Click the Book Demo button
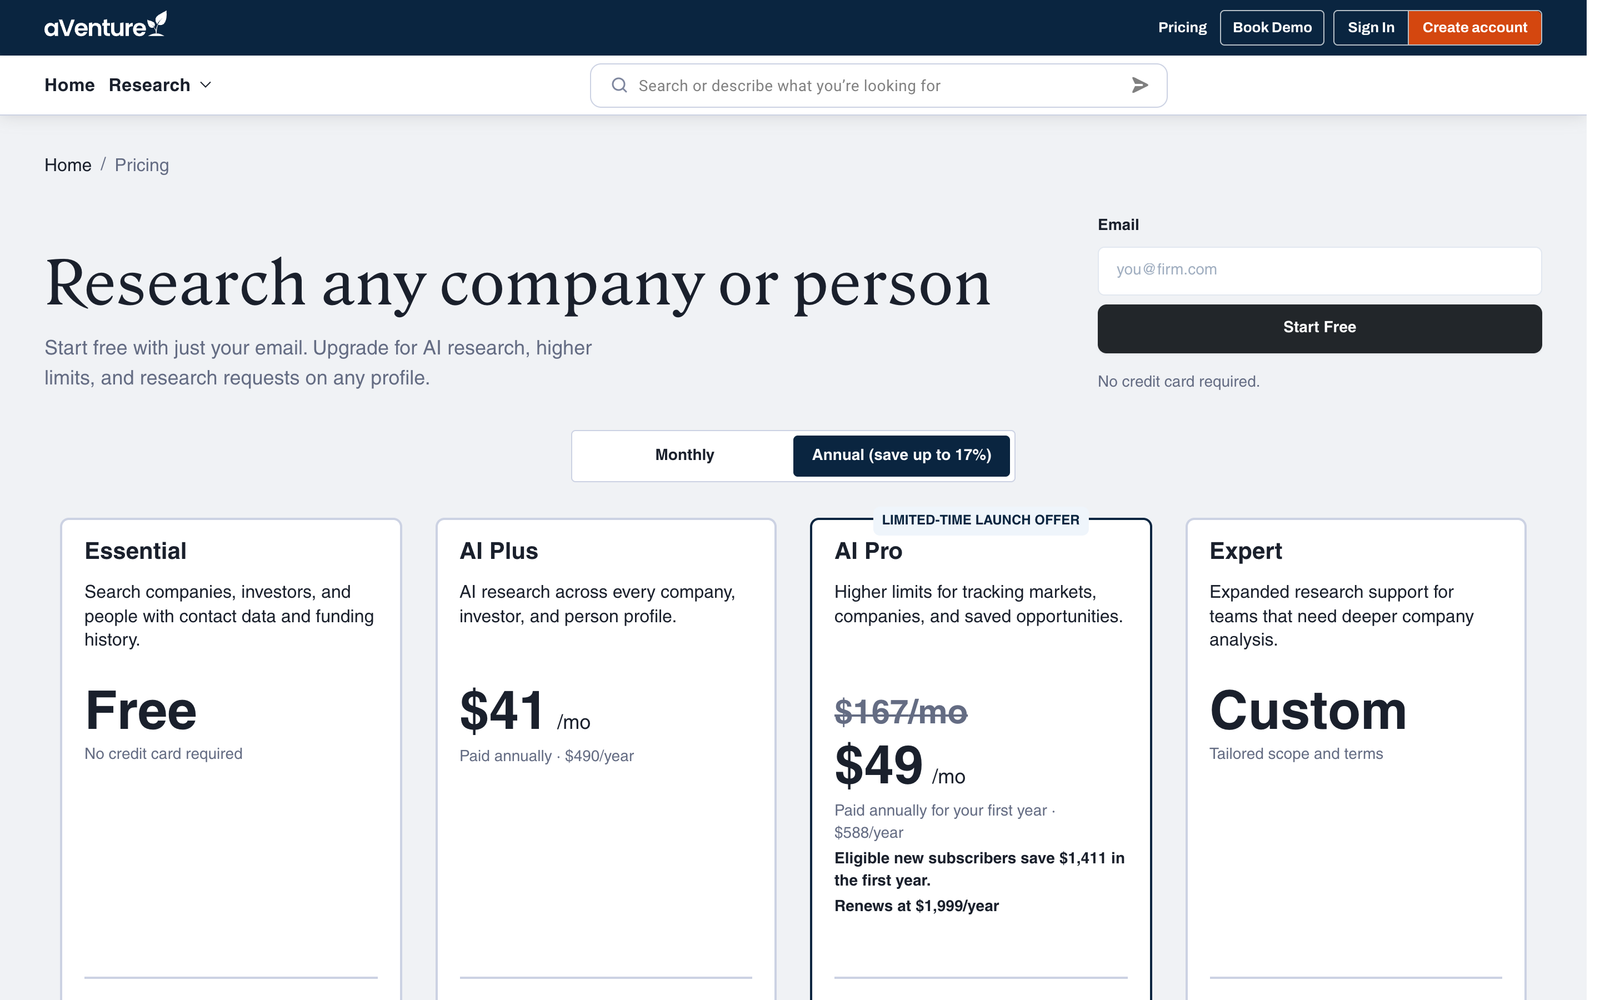 (x=1272, y=27)
